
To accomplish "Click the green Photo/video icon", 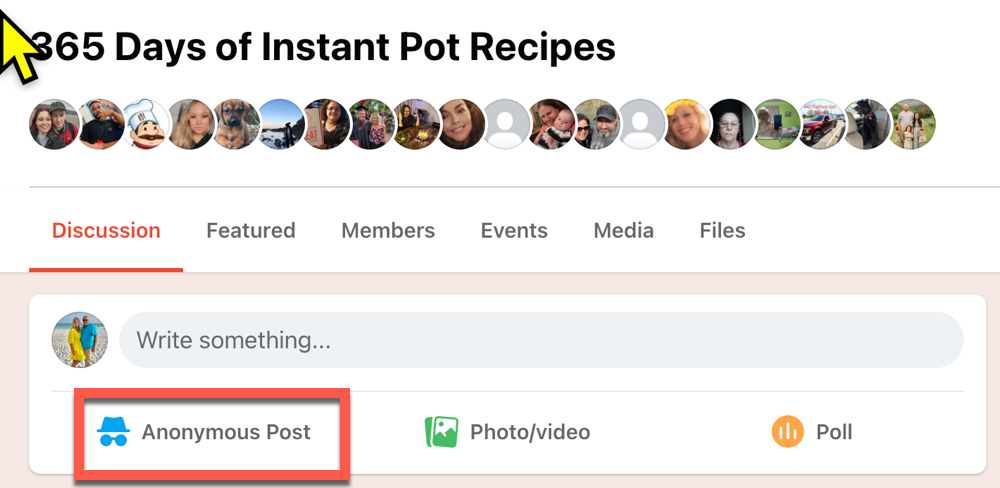I will pyautogui.click(x=441, y=432).
